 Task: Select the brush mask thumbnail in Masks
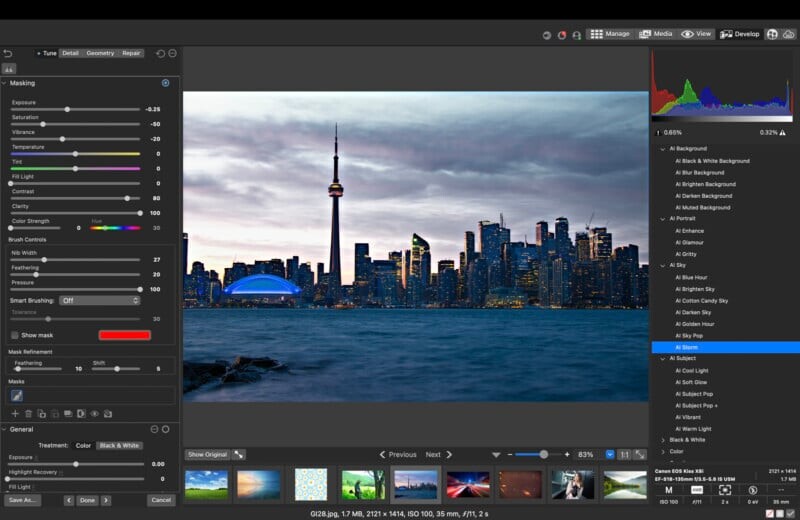[x=17, y=395]
